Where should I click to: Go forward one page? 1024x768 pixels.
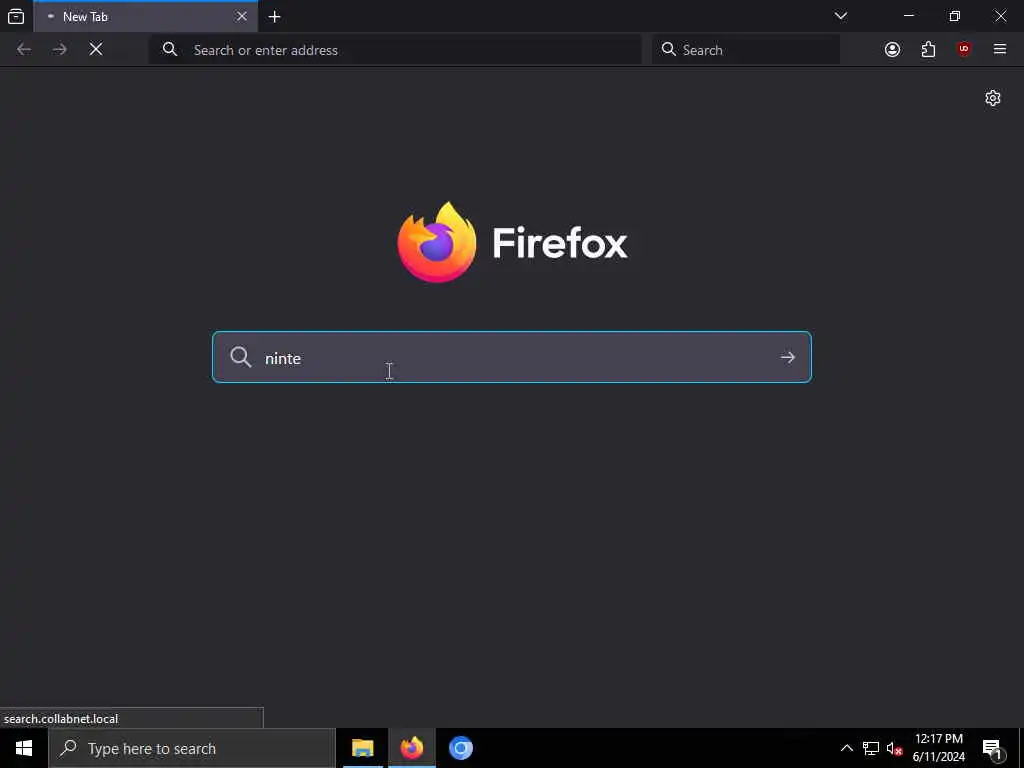pos(60,50)
